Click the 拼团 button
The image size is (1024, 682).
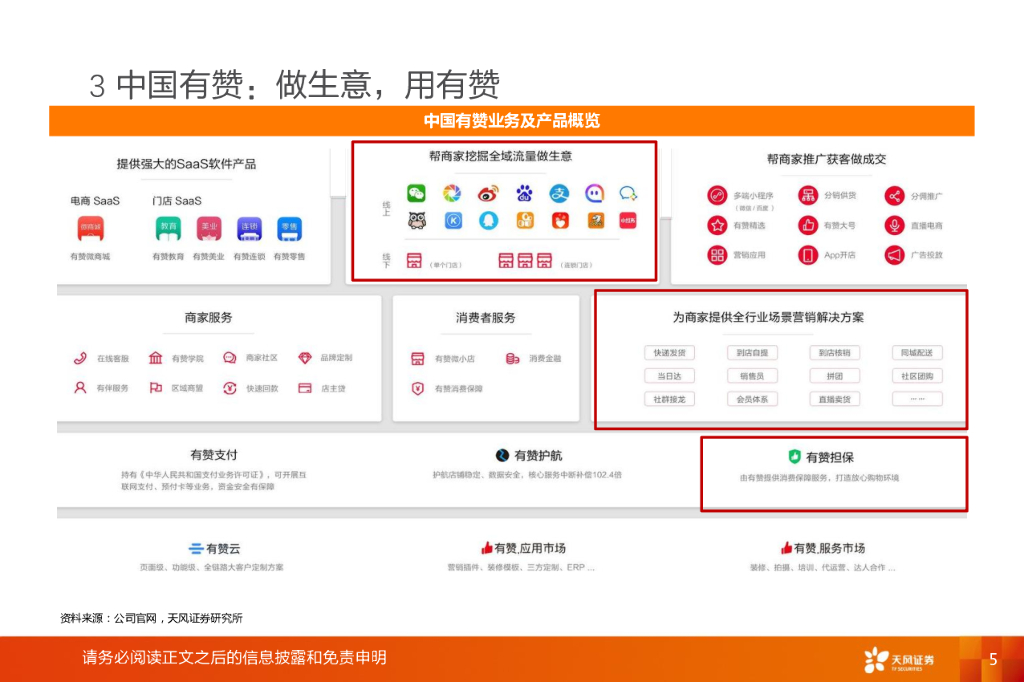point(835,376)
